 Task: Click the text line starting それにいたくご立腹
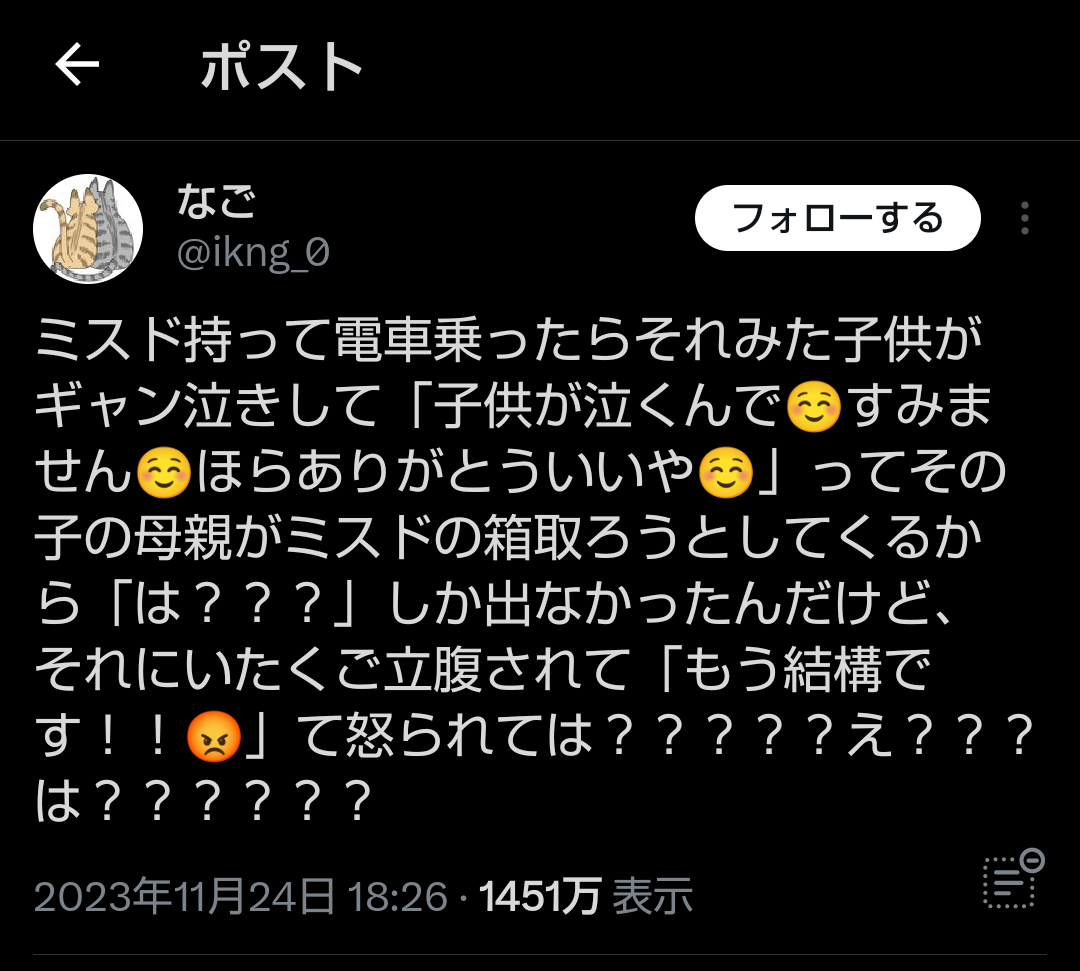pyautogui.click(x=483, y=671)
